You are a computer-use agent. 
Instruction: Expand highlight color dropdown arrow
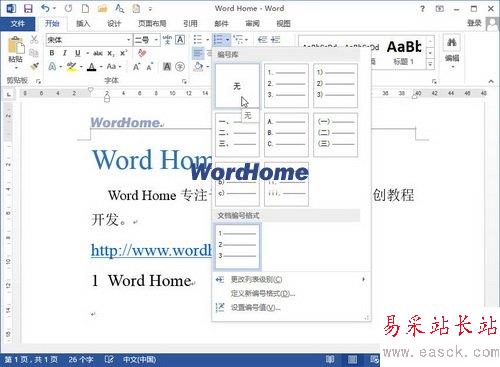(x=81, y=67)
